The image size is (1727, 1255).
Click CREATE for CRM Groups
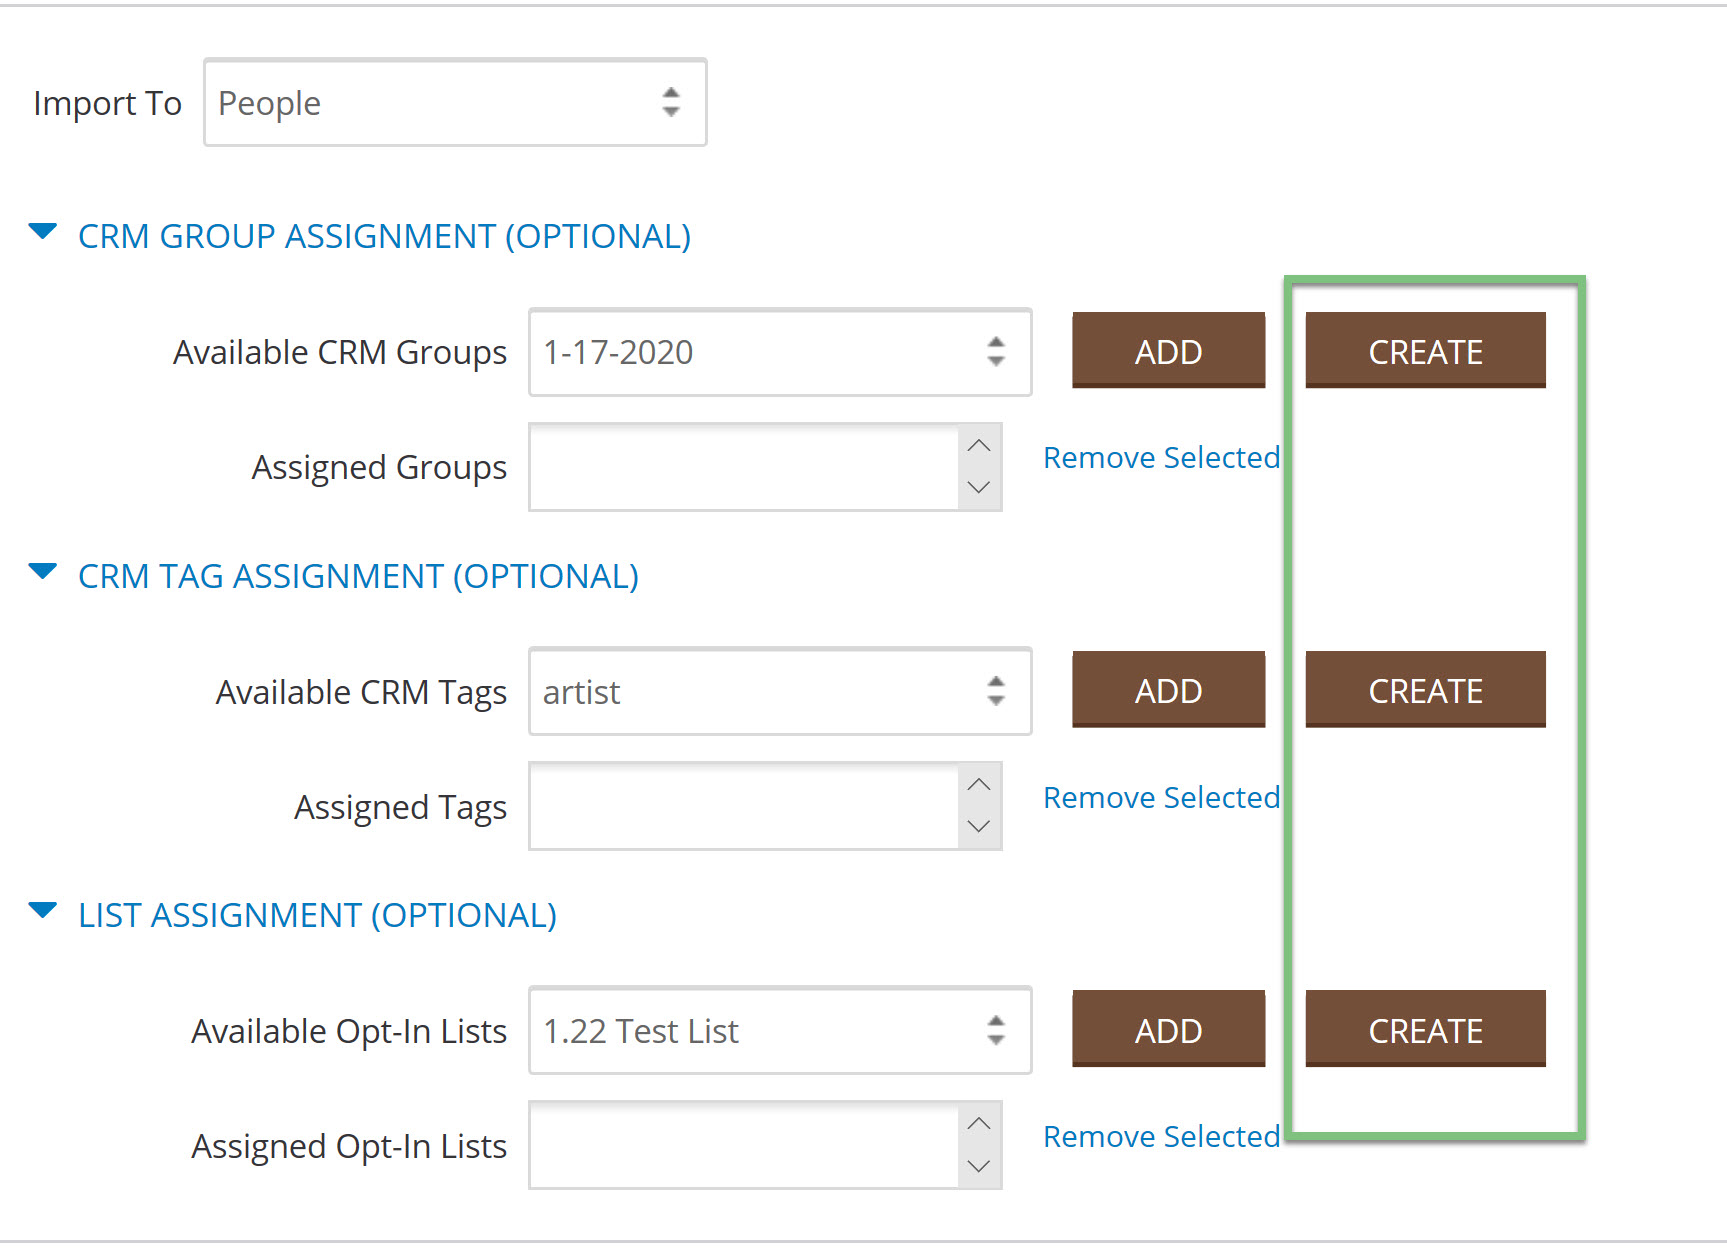[1426, 351]
